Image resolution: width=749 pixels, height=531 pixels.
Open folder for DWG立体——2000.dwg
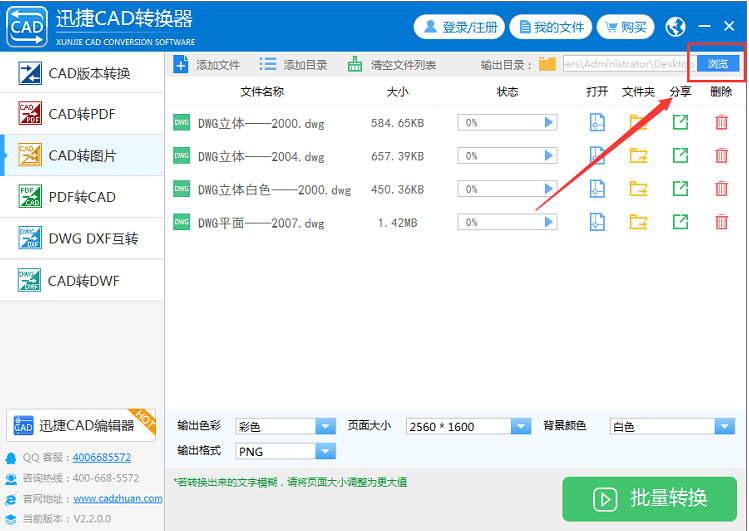click(638, 122)
